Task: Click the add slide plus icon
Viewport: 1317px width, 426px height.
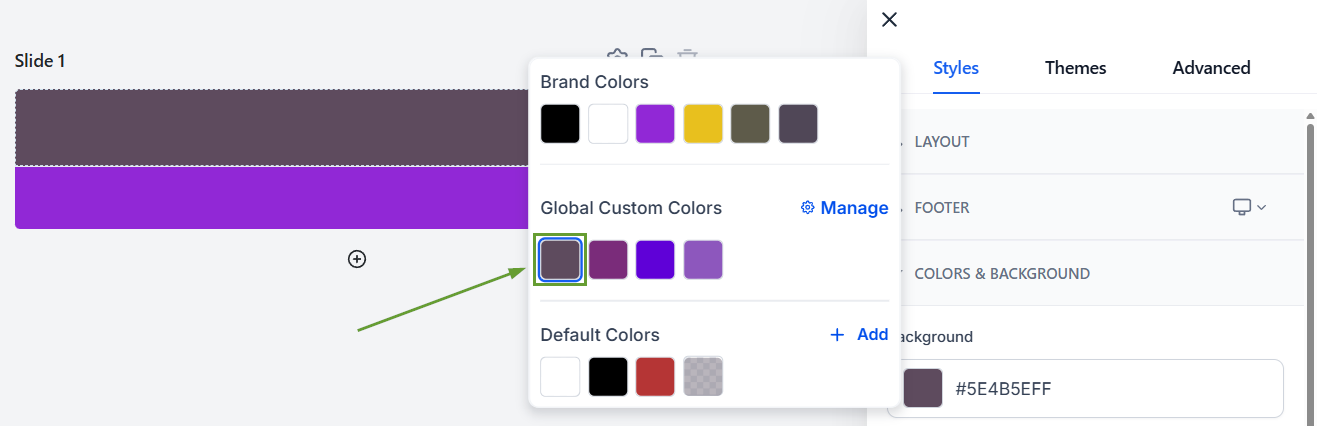Action: (357, 259)
